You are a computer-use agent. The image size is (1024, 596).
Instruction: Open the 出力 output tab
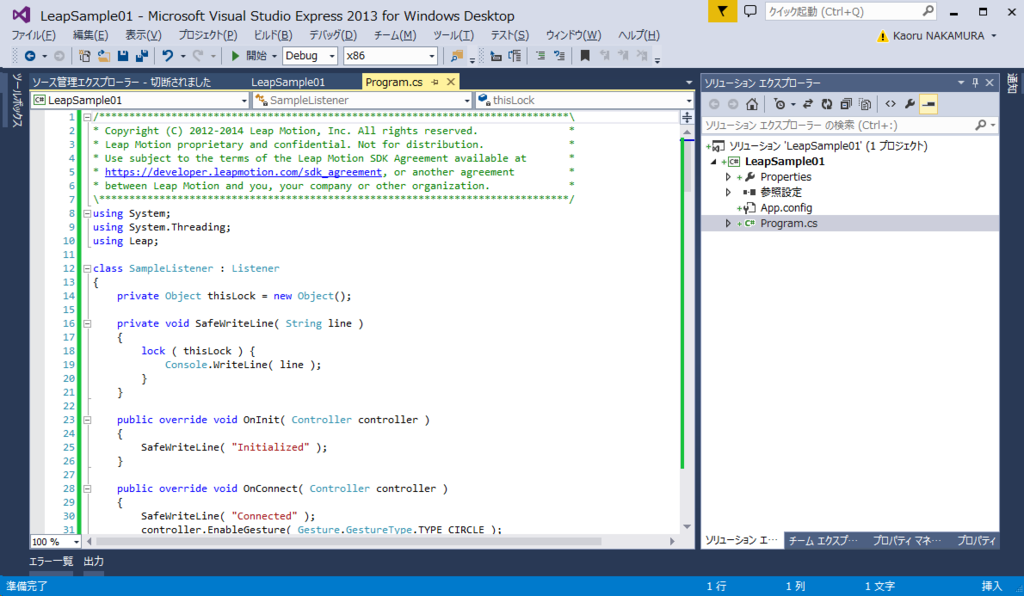(x=93, y=561)
